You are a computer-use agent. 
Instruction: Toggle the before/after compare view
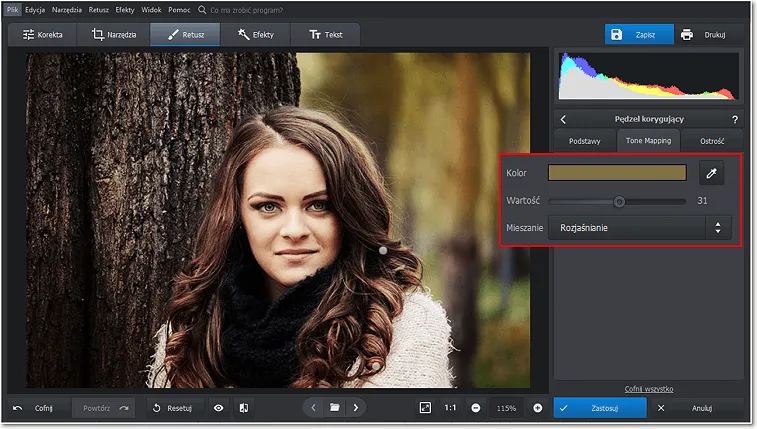[243, 408]
